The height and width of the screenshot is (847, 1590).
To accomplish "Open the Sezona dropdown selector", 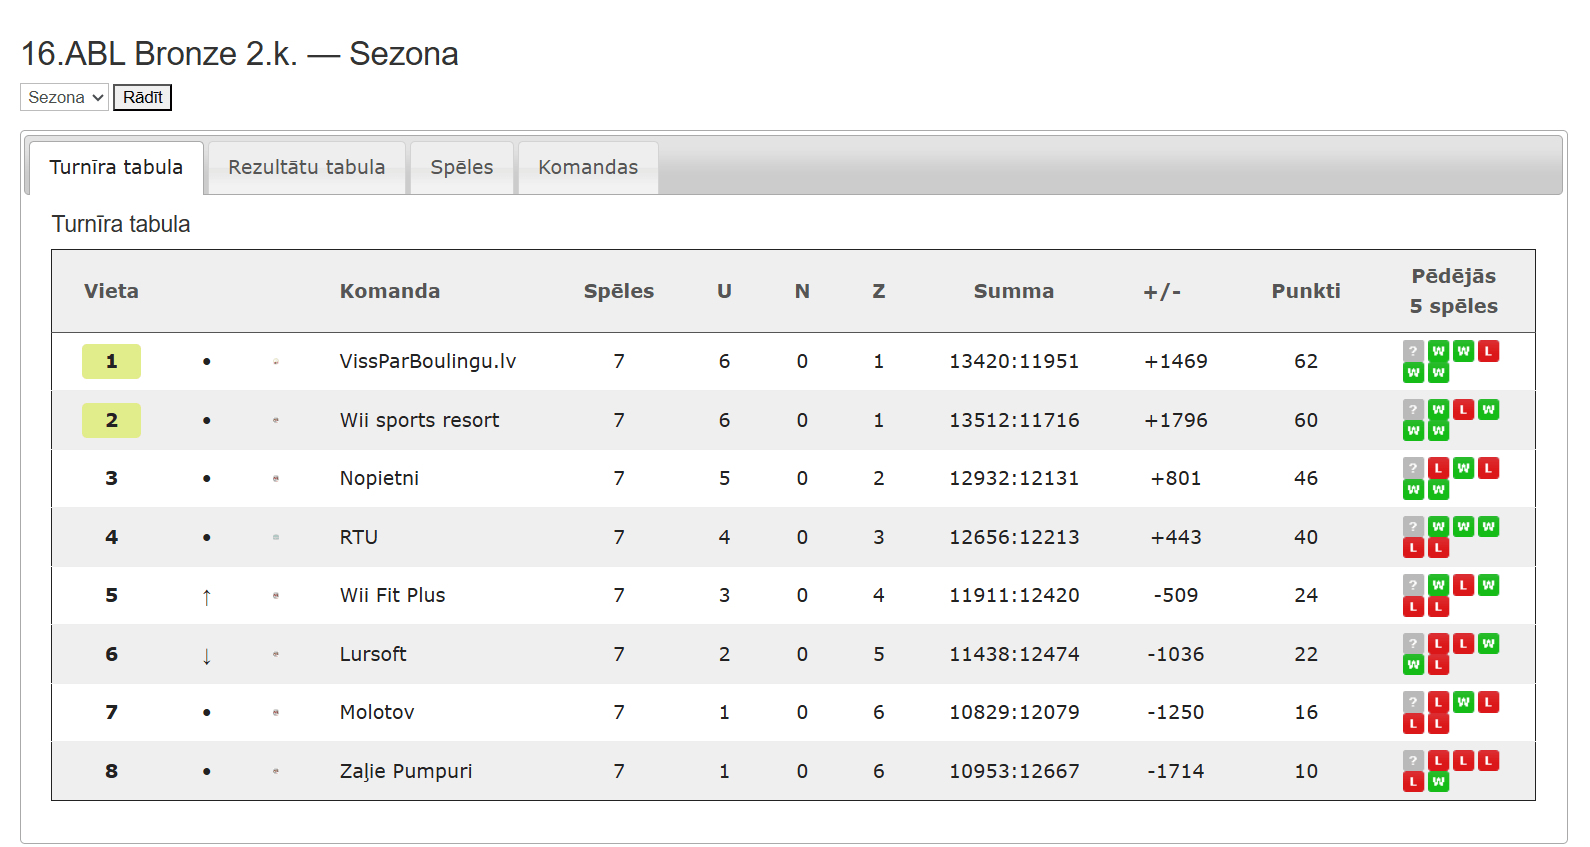I will coord(64,97).
